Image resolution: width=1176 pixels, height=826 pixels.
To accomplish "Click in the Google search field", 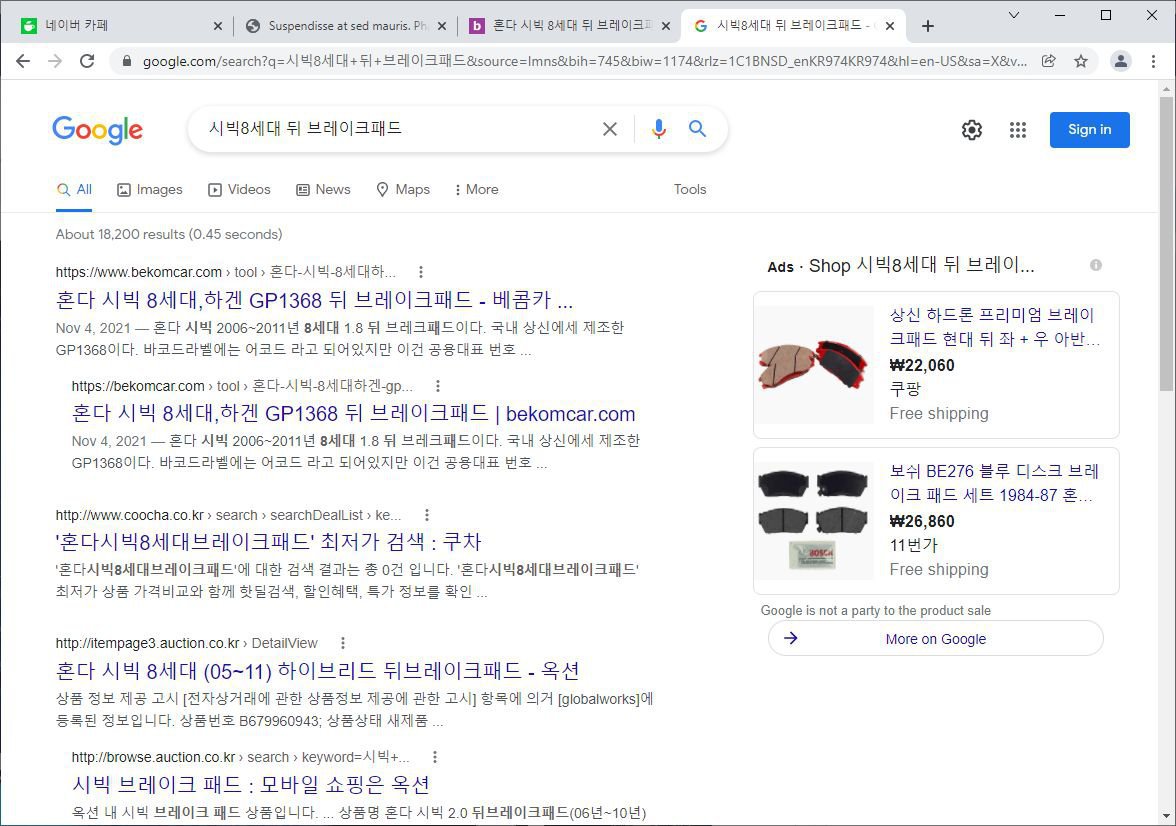I will pyautogui.click(x=398, y=129).
